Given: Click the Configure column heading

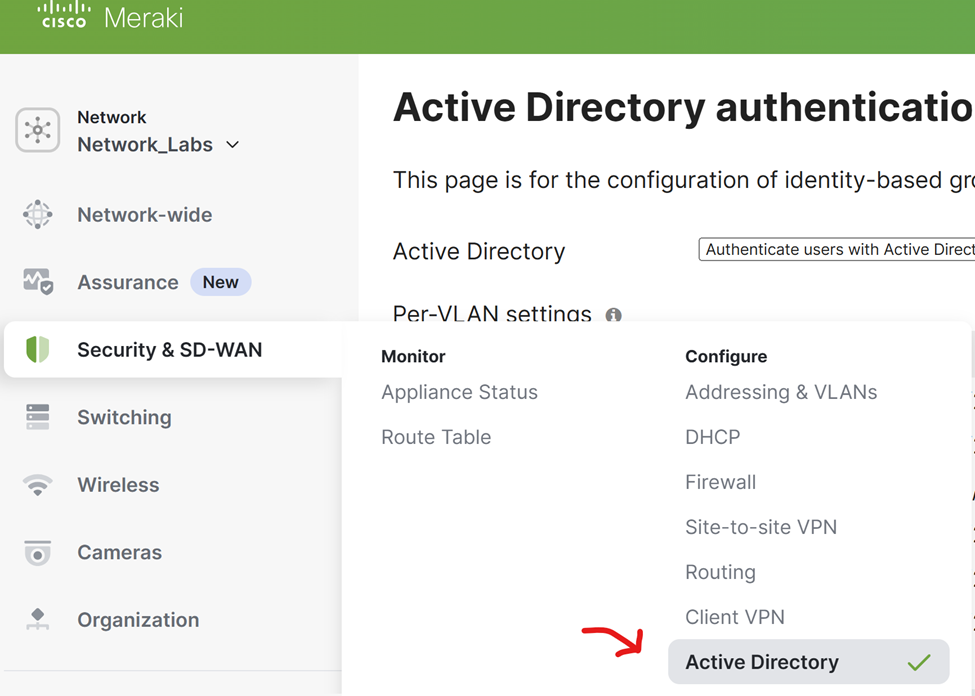Looking at the screenshot, I should pyautogui.click(x=726, y=356).
